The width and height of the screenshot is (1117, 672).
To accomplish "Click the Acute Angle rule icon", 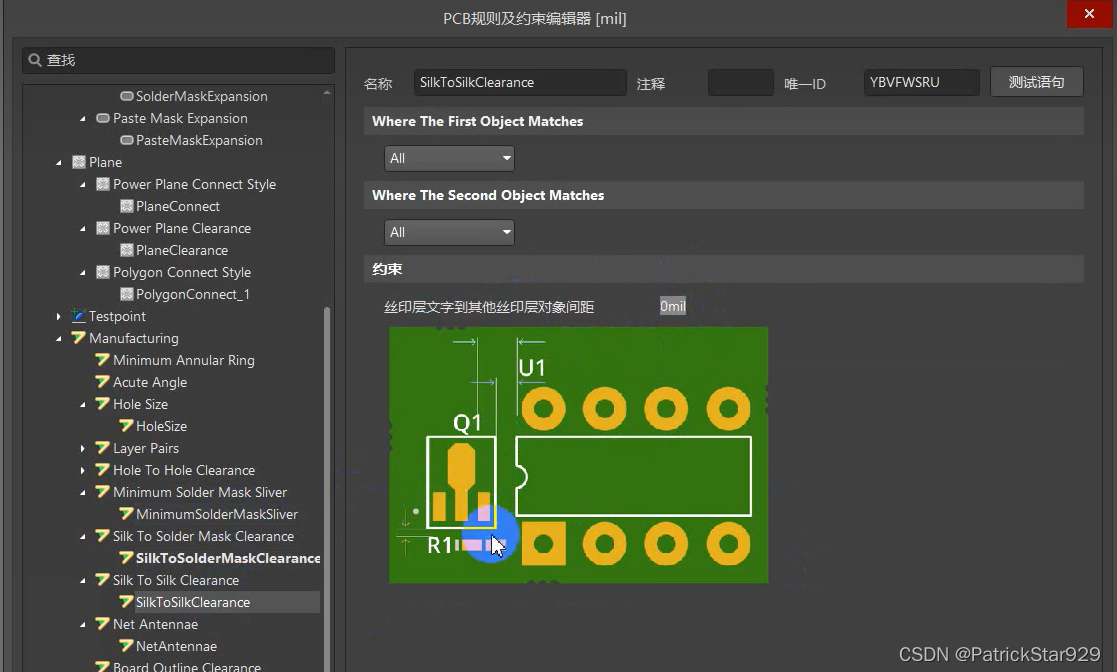I will [103, 382].
